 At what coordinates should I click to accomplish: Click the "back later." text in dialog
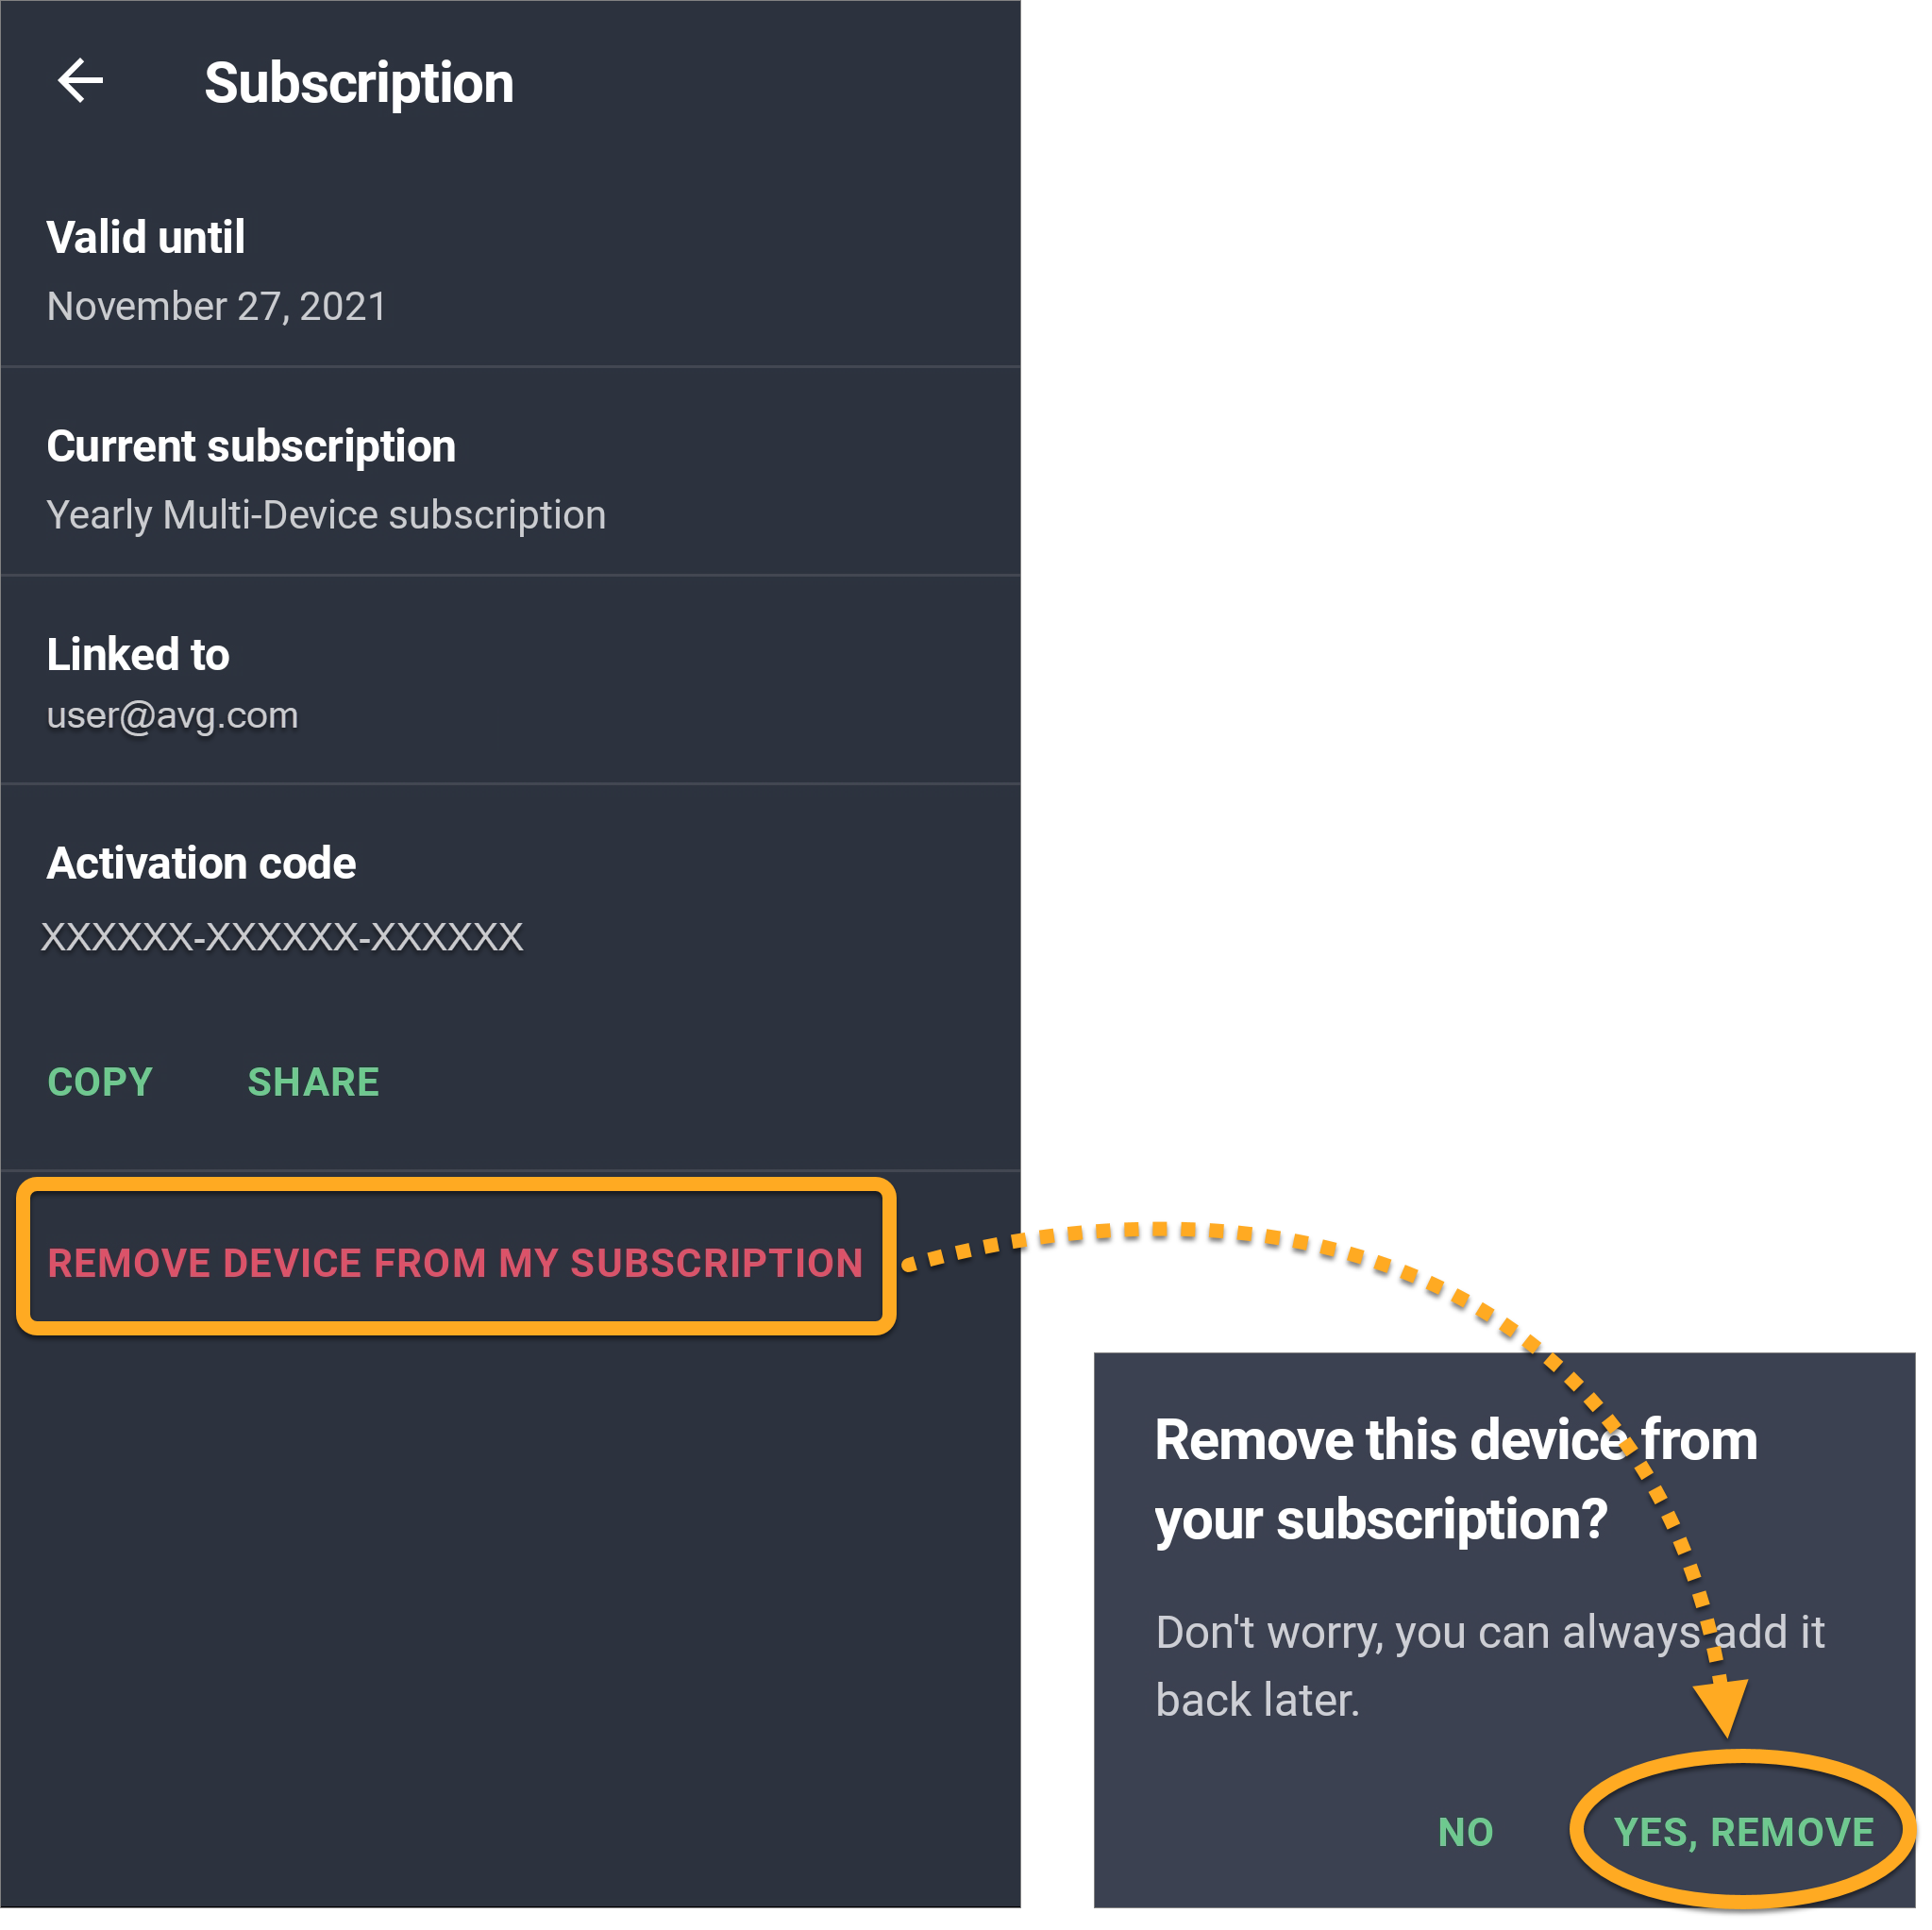coord(1257,1701)
